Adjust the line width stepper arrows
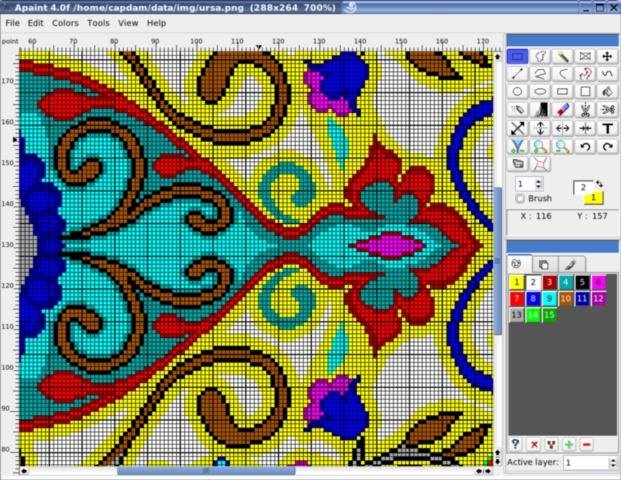Viewport: 621px width, 480px height. [x=538, y=184]
